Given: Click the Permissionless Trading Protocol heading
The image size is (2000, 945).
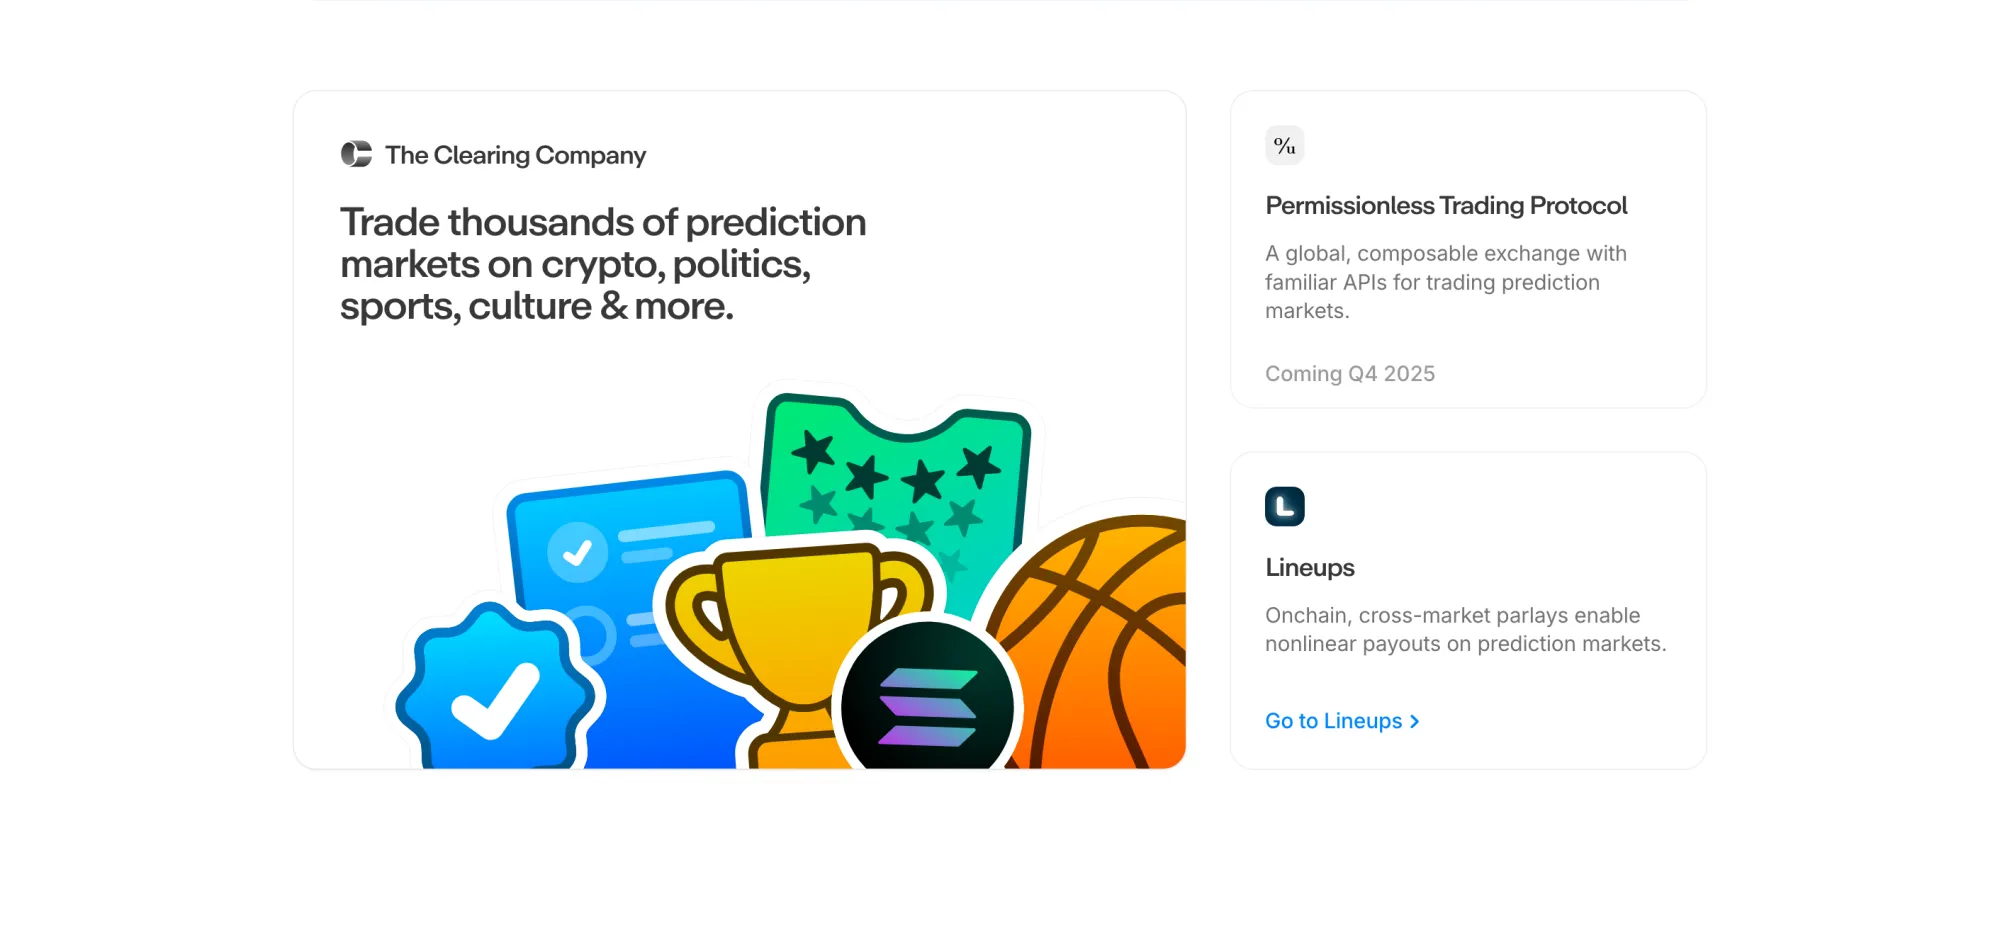Looking at the screenshot, I should (1446, 205).
